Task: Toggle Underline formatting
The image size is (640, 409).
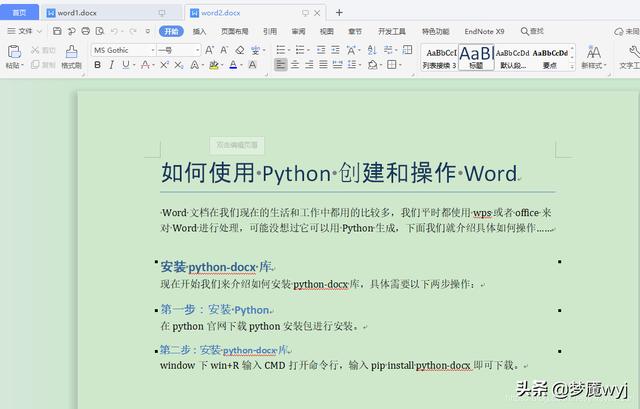Action: coord(126,64)
